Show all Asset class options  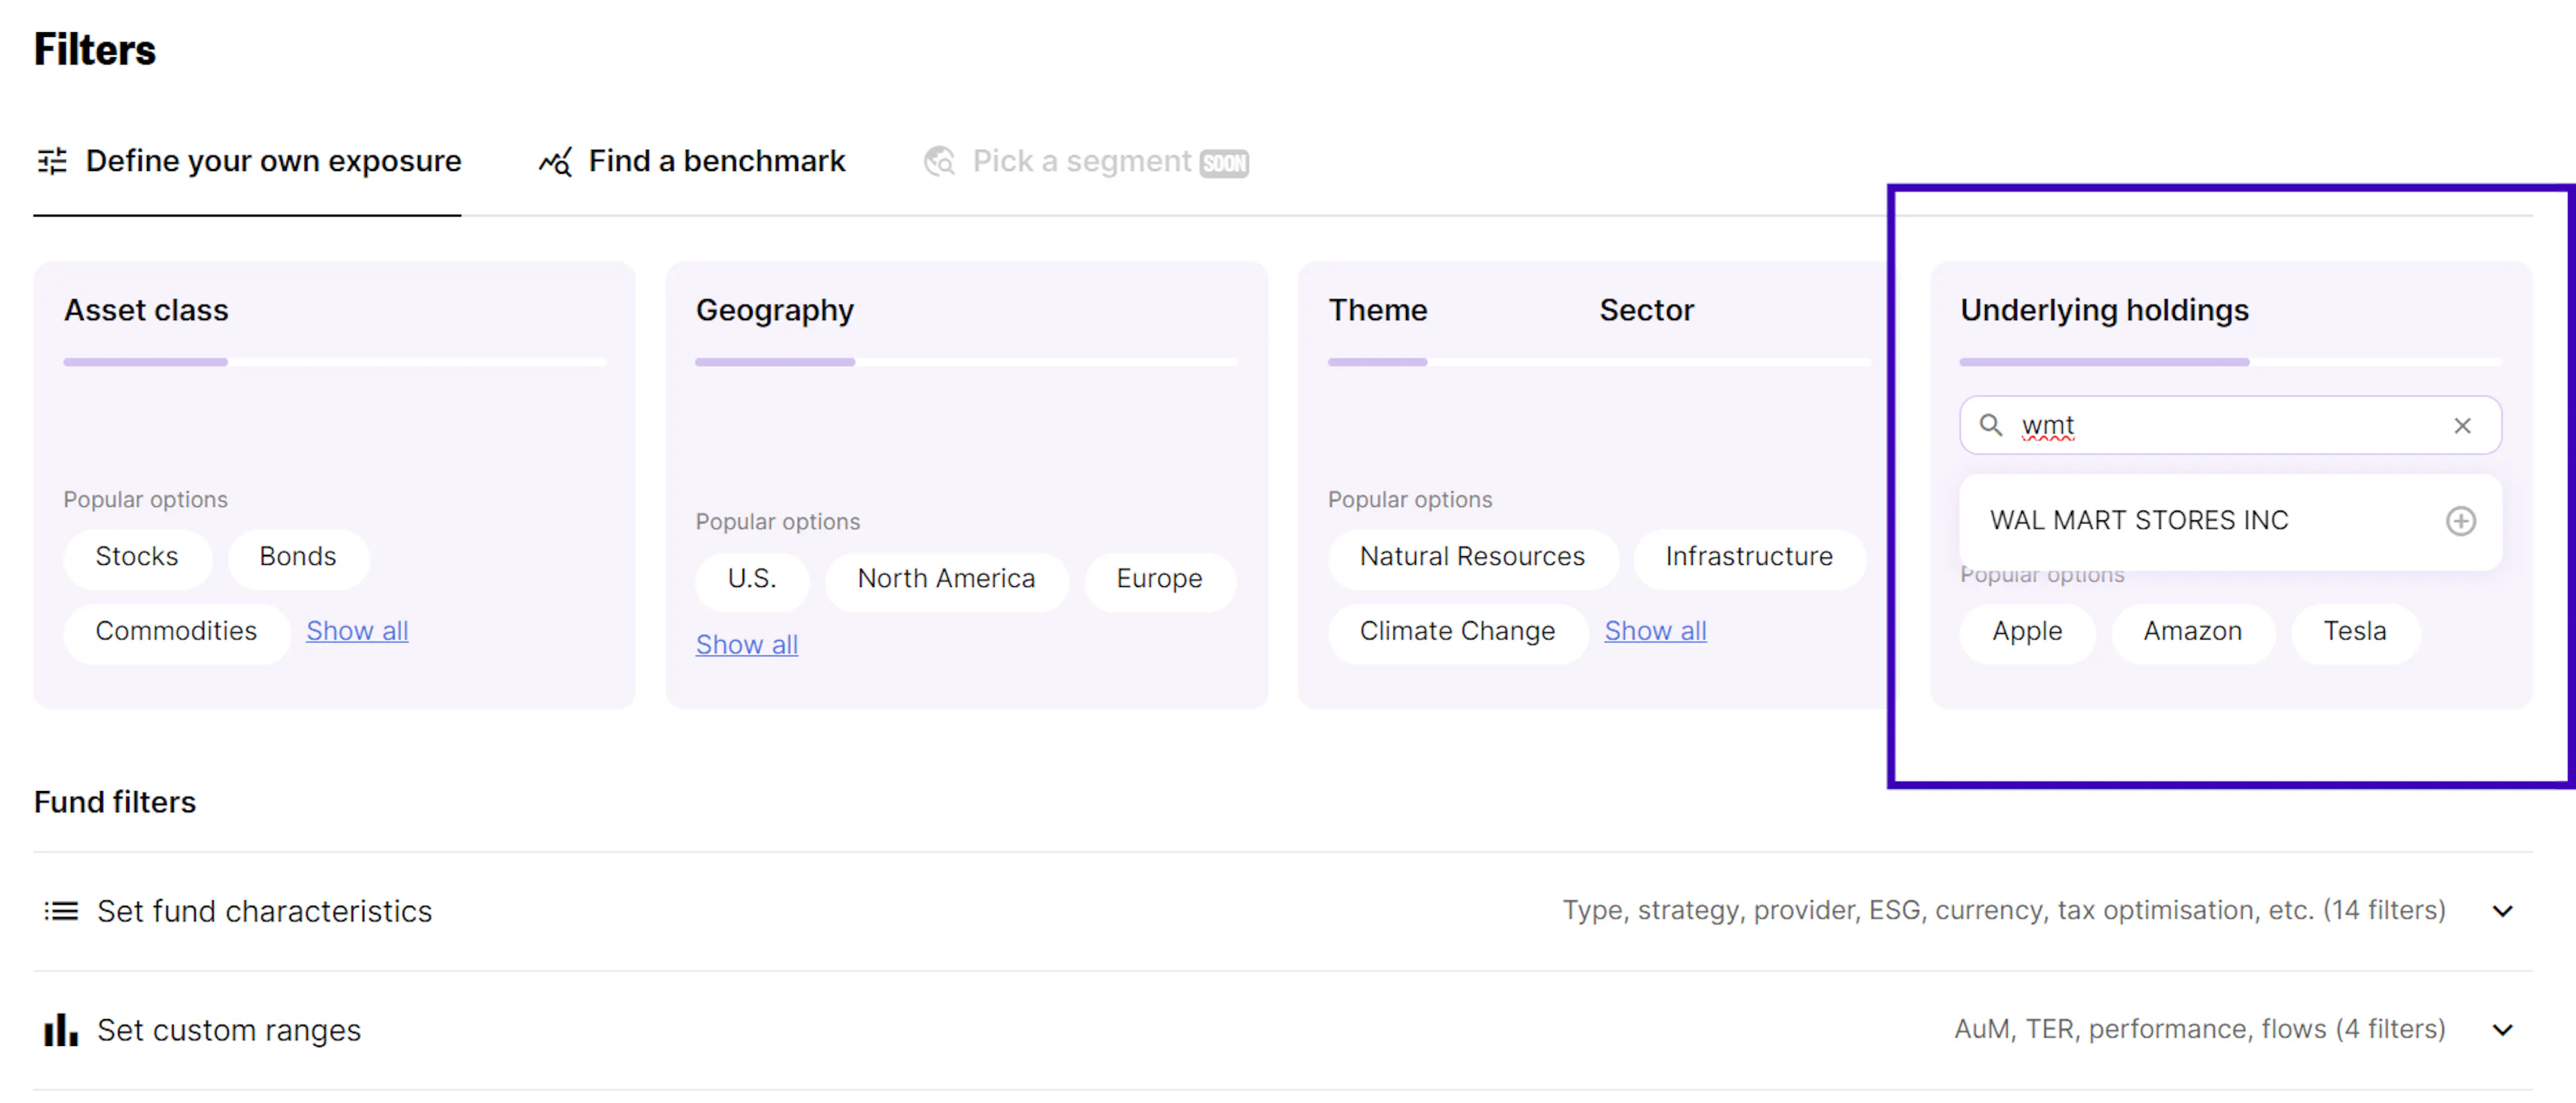tap(357, 631)
